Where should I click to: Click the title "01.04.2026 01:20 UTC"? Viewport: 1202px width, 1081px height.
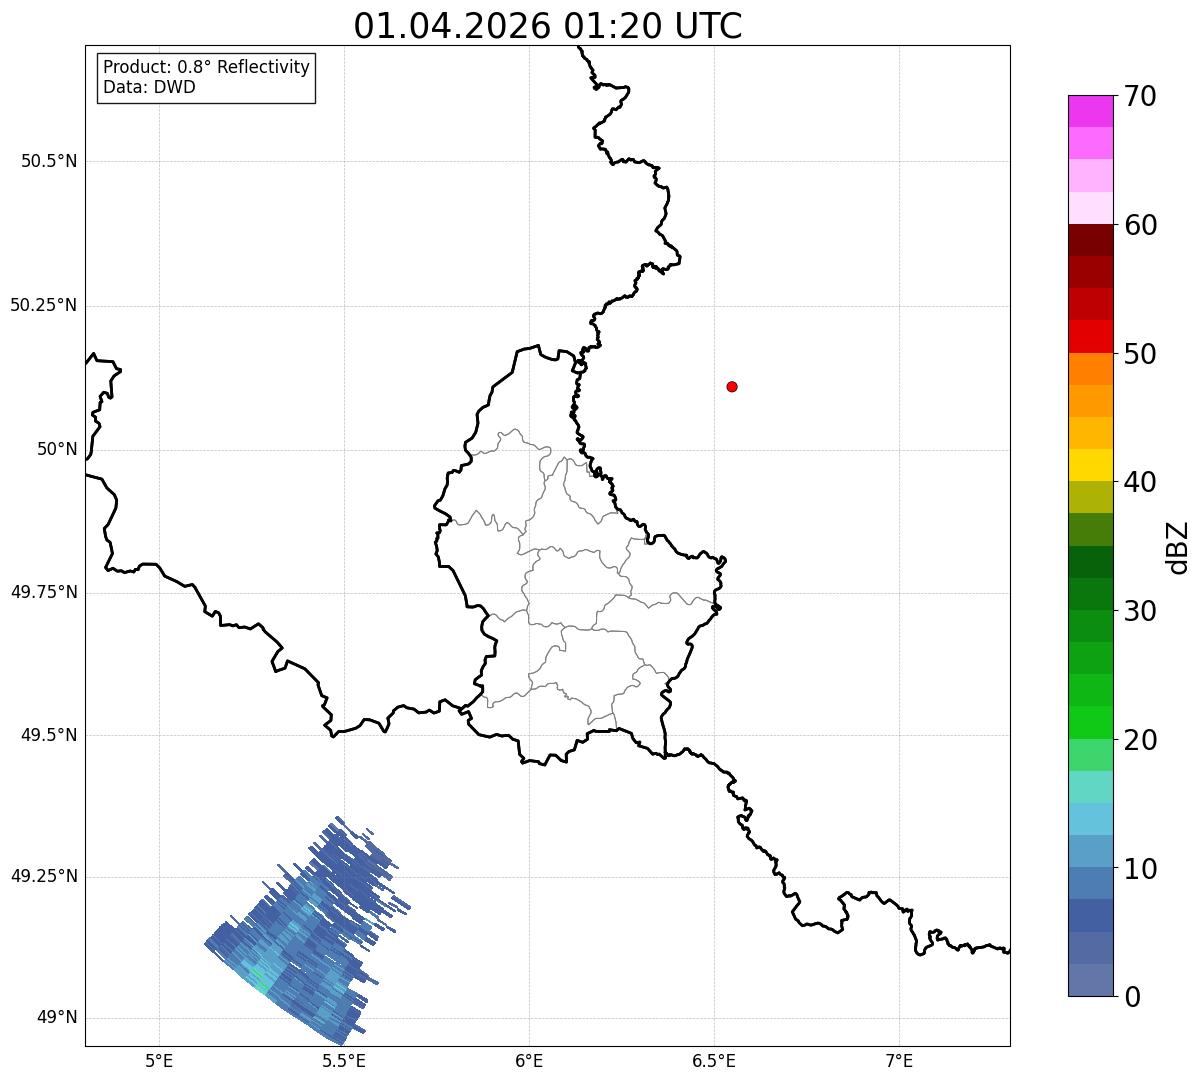548,26
